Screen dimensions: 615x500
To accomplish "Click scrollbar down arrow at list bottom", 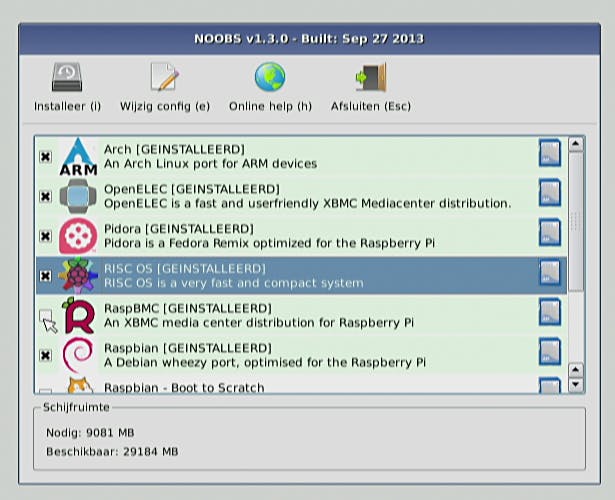I will 575,385.
